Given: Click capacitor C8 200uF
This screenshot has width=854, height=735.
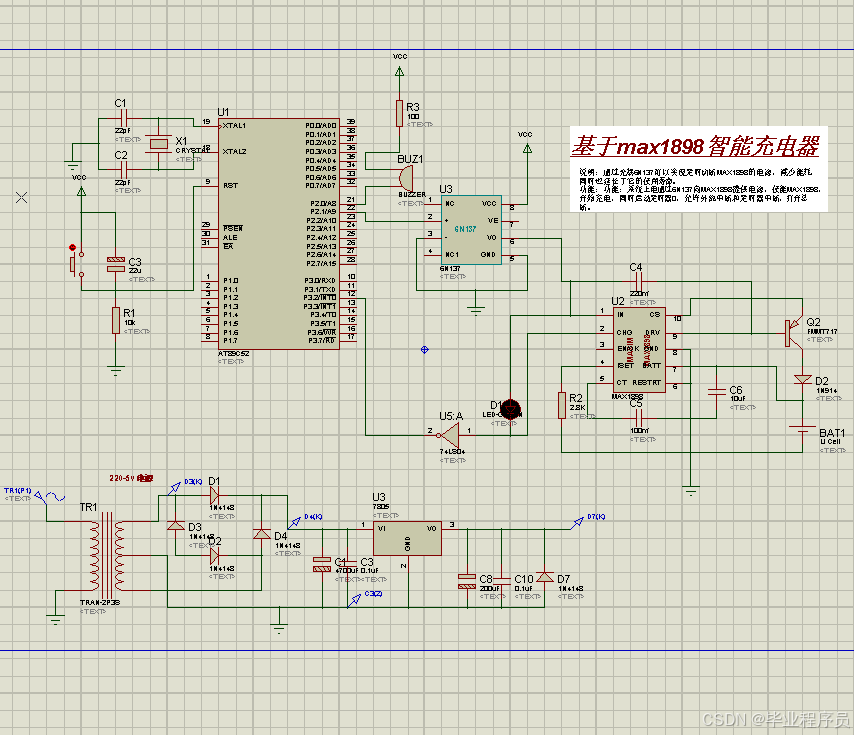Looking at the screenshot, I should (467, 581).
